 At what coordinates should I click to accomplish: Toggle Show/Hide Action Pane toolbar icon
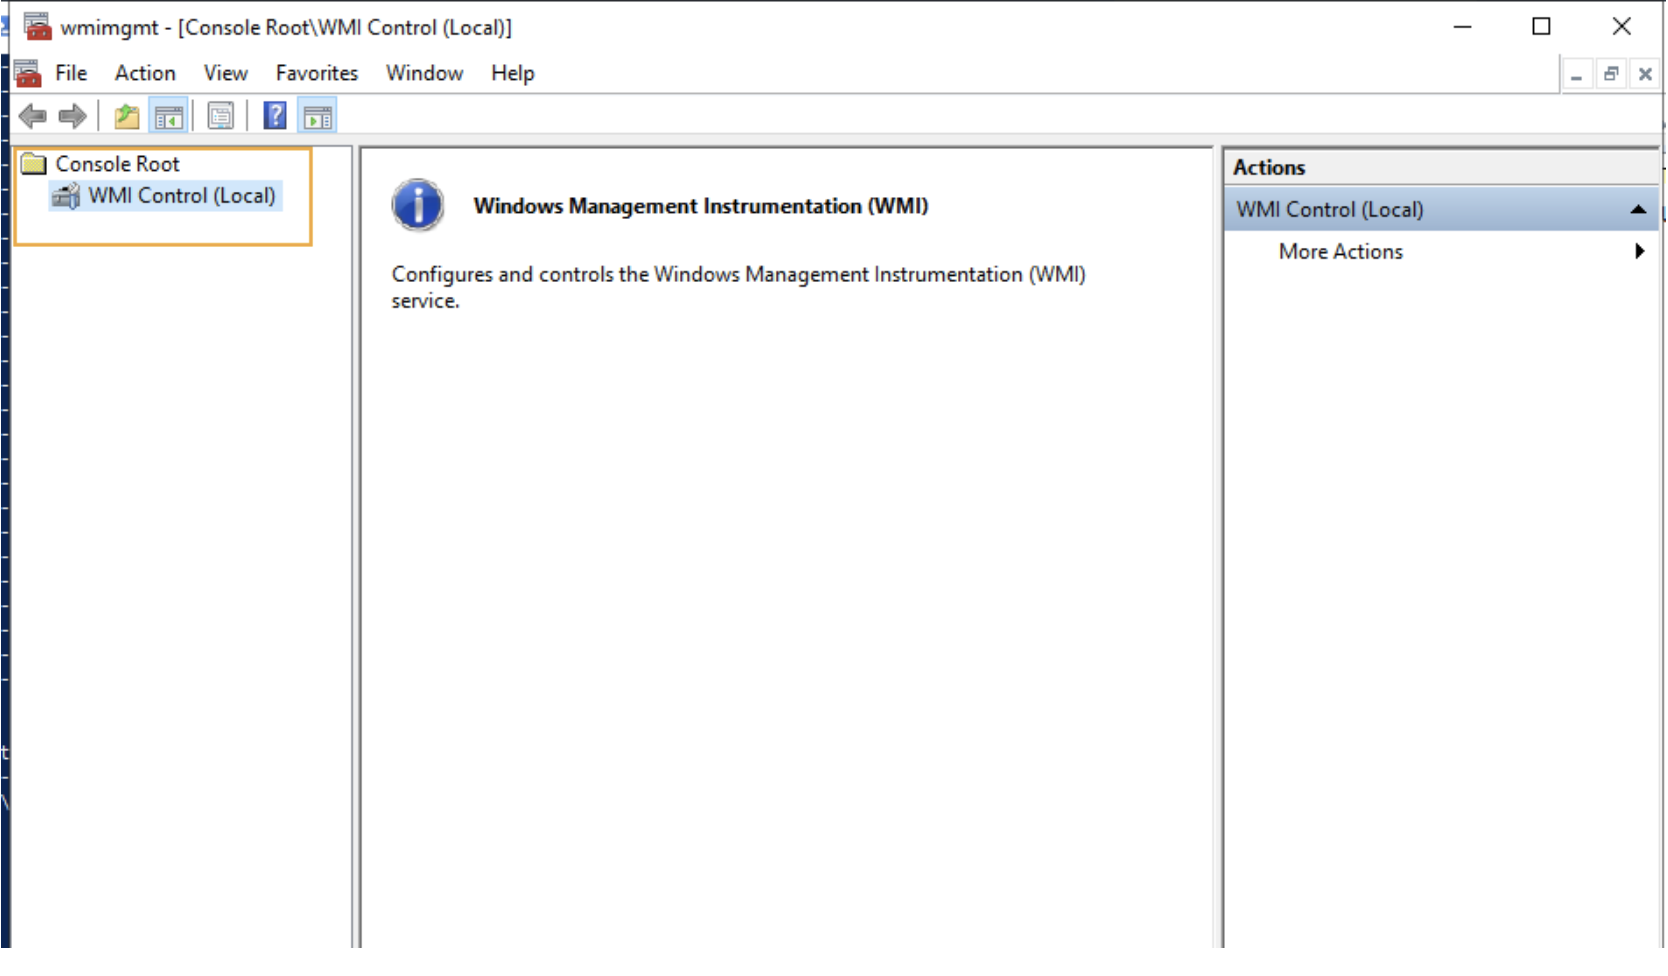[x=318, y=117]
